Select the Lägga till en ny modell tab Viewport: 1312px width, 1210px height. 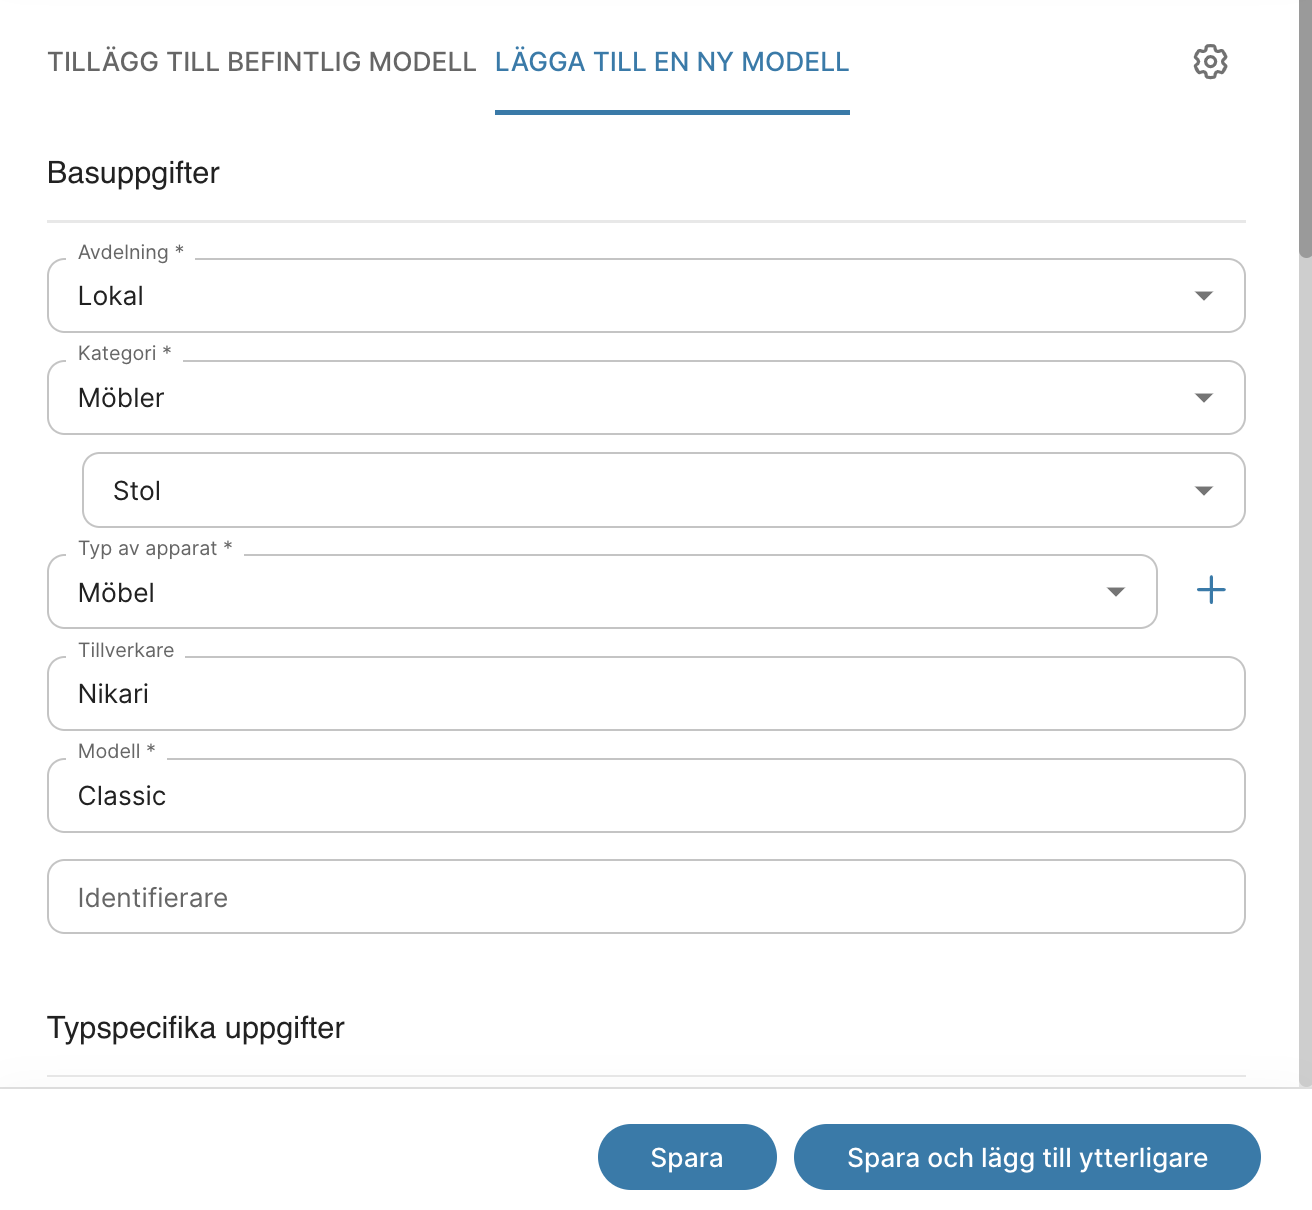point(672,62)
